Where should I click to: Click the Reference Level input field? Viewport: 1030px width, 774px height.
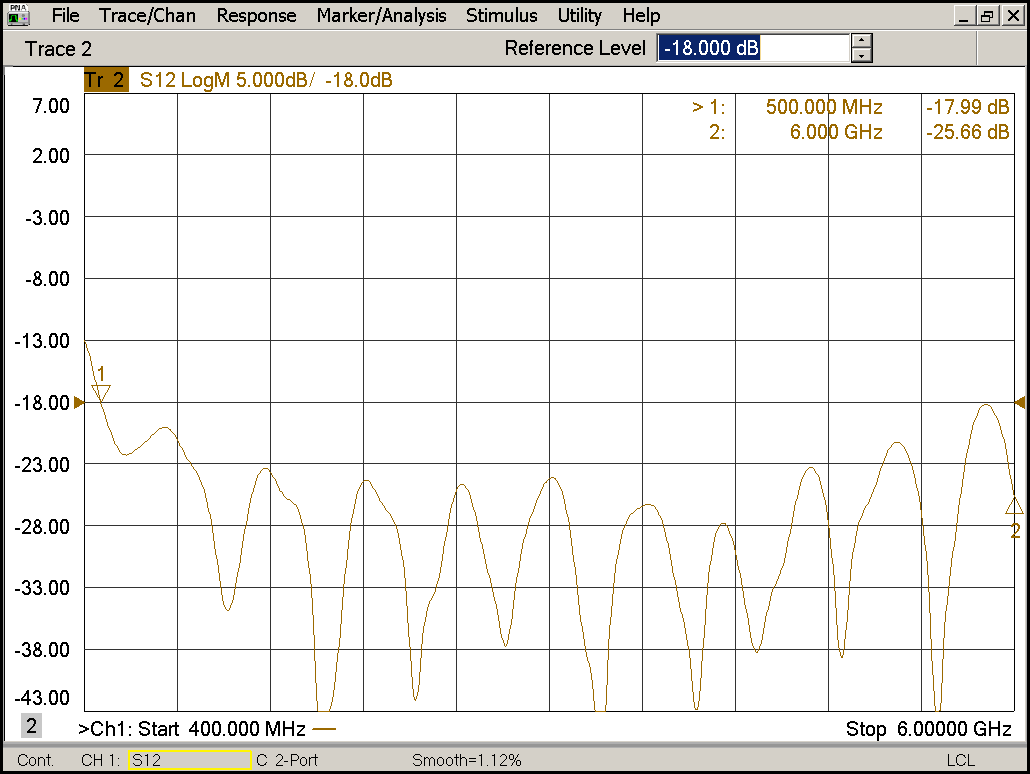point(752,48)
